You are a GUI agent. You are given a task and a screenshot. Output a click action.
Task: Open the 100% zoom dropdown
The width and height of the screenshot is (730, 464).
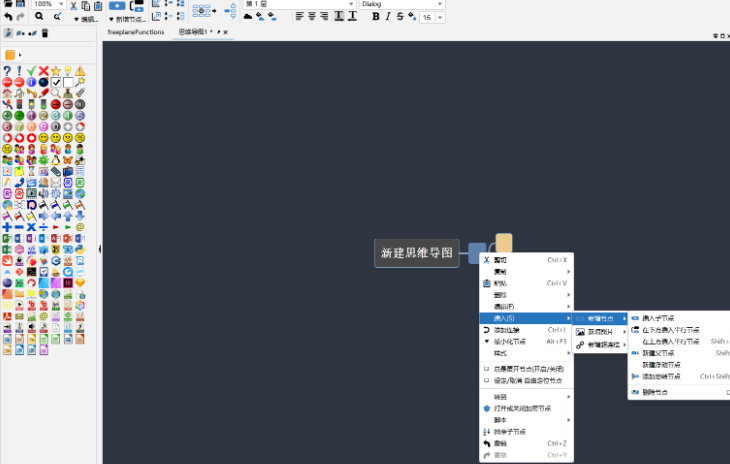48,4
